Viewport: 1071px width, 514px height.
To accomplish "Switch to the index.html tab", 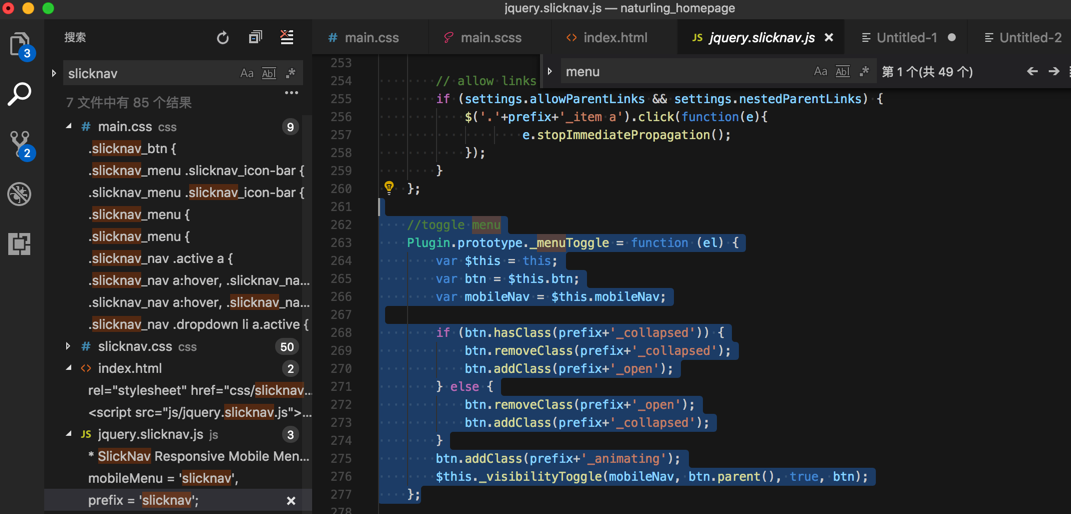I will tap(614, 38).
